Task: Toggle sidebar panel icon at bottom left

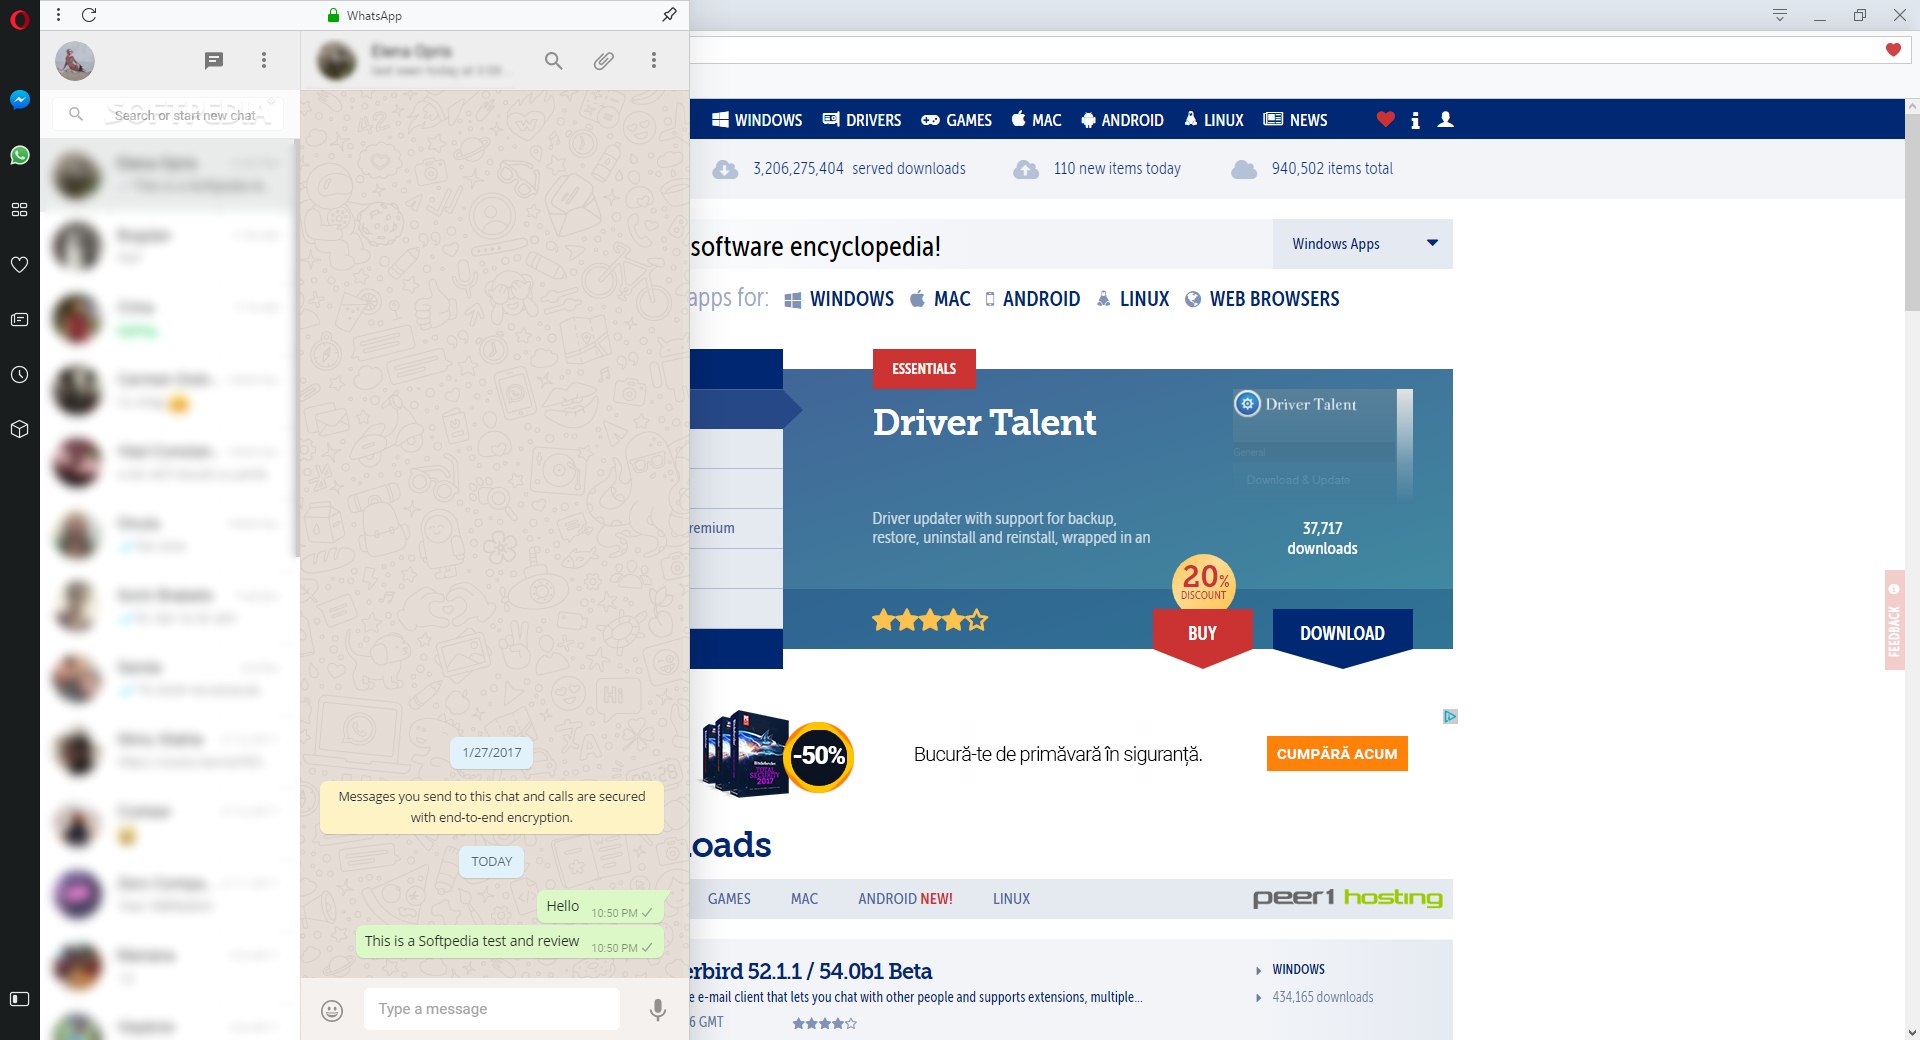Action: tap(20, 999)
